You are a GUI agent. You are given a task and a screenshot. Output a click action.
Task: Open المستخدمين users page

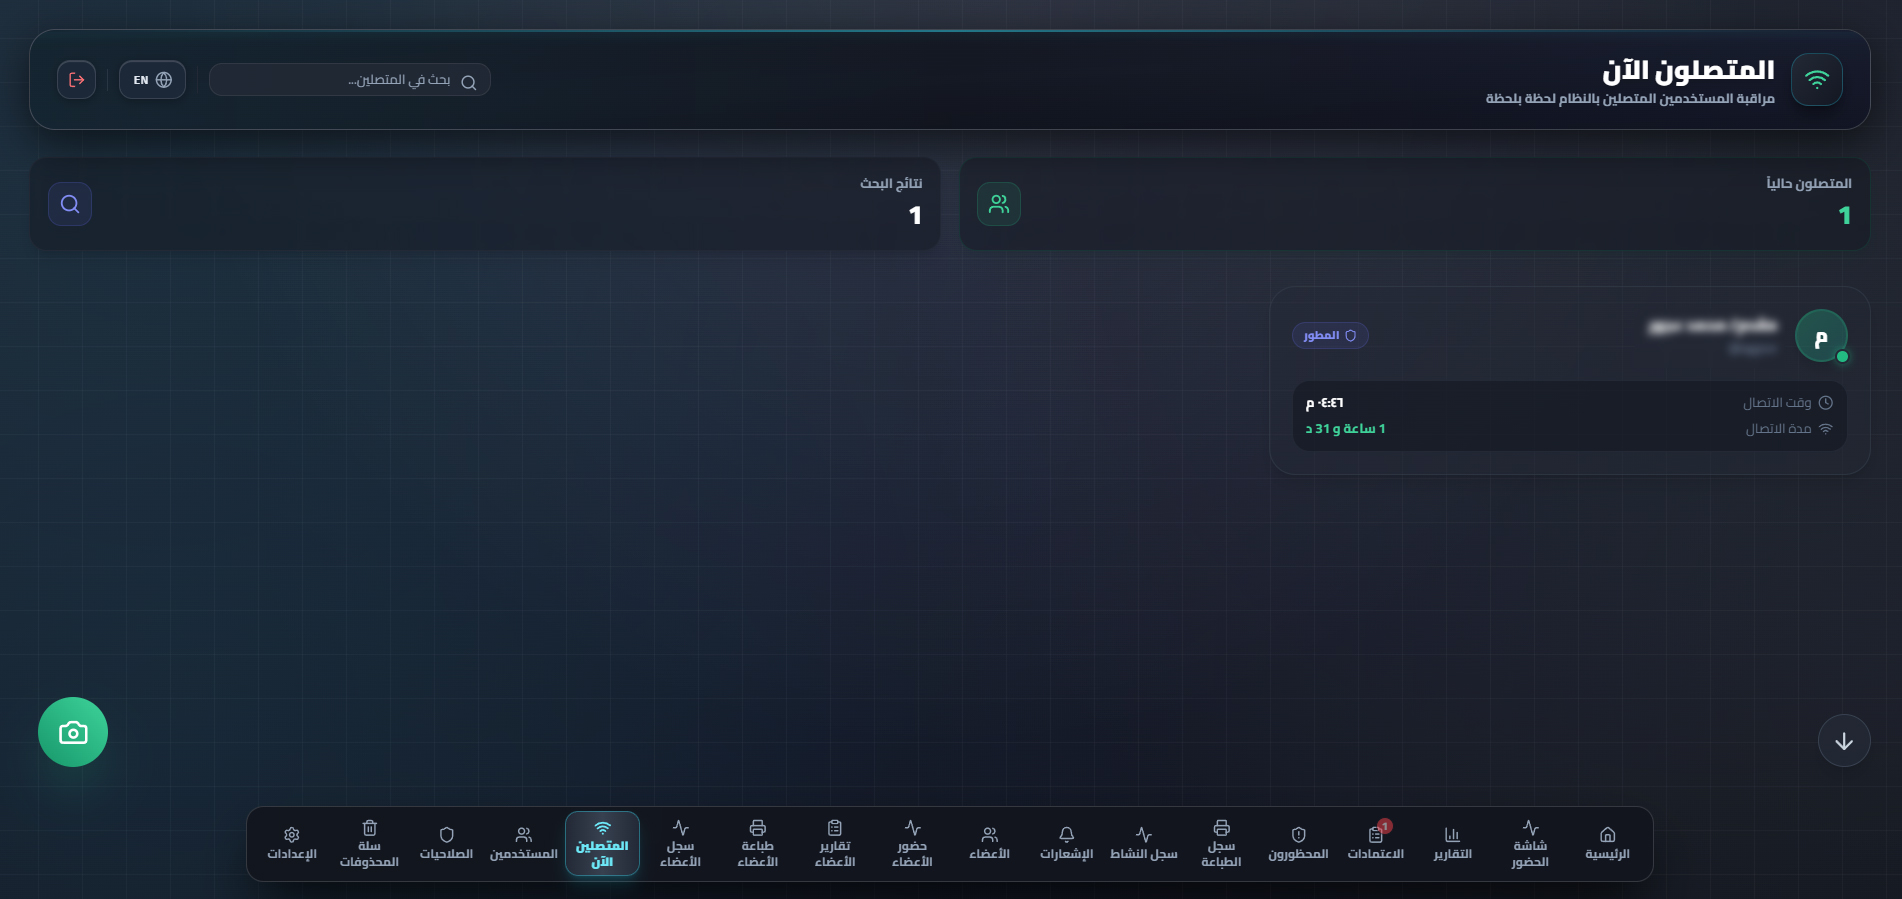click(524, 844)
